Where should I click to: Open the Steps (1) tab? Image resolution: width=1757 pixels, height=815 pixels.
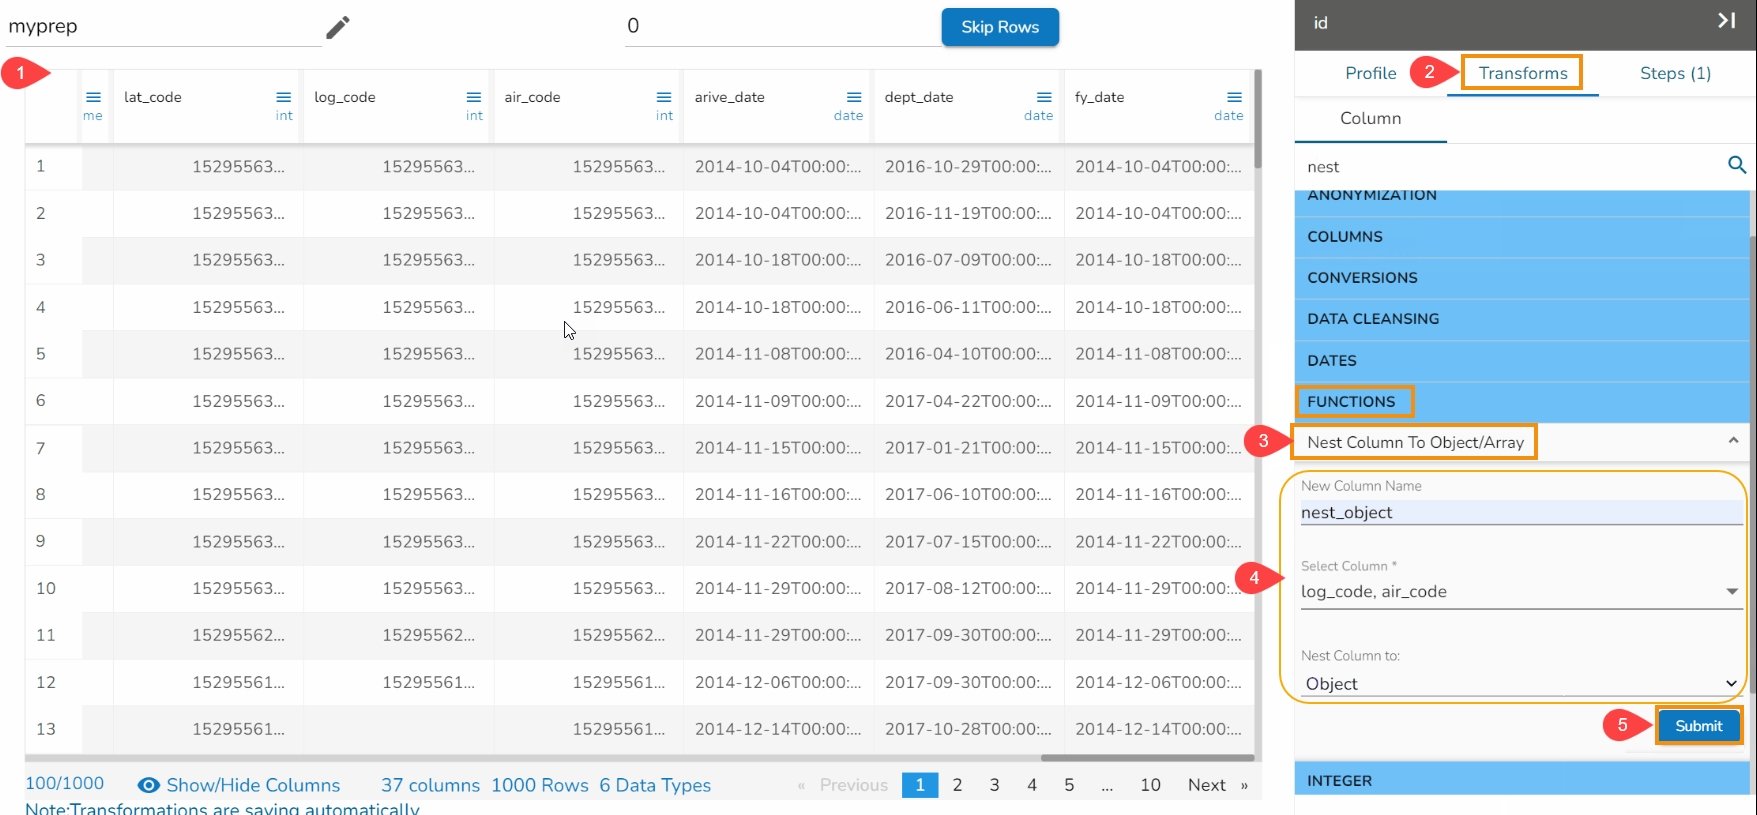coord(1675,73)
